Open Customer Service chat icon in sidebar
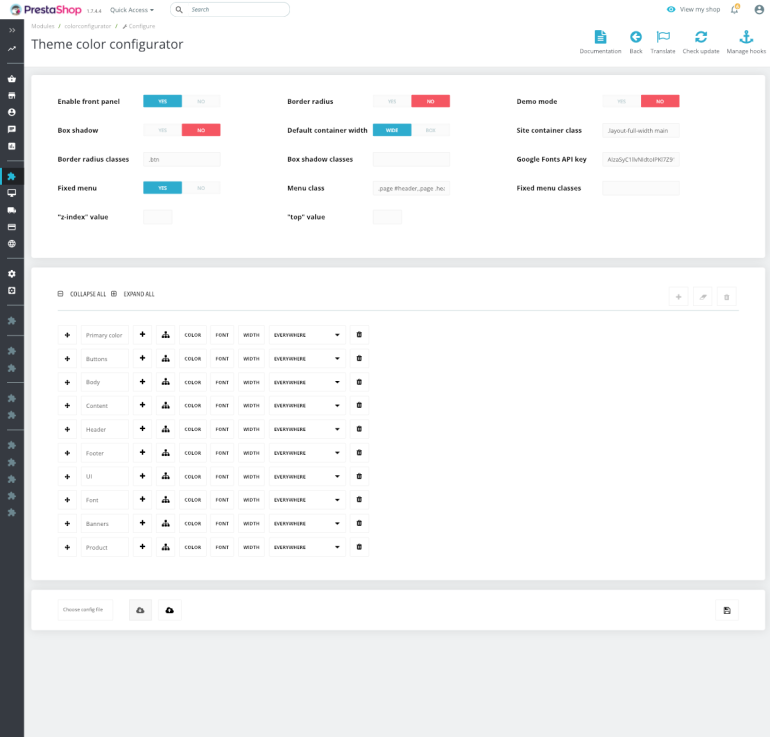Screen dimensions: 770x737 12,129
